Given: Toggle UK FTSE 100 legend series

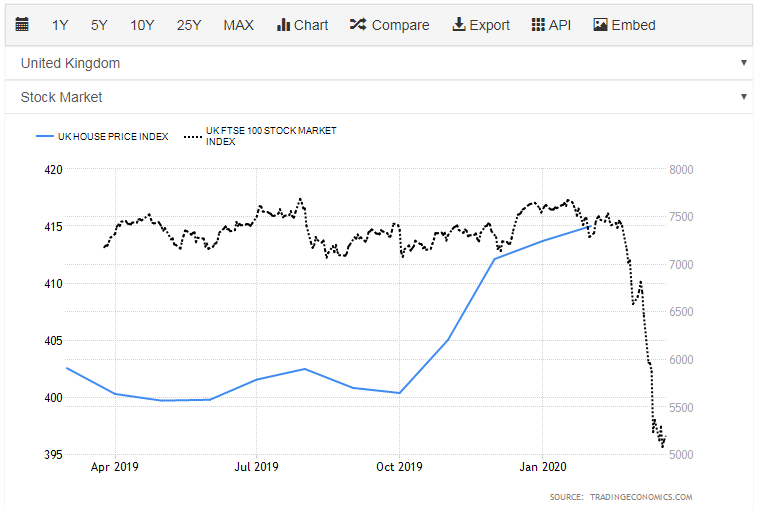Looking at the screenshot, I should (270, 136).
